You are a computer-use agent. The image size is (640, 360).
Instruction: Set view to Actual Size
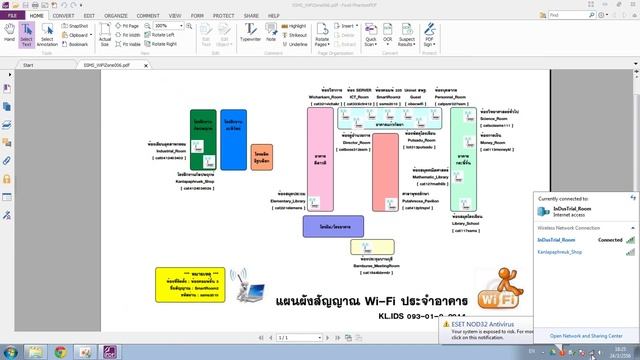105,35
